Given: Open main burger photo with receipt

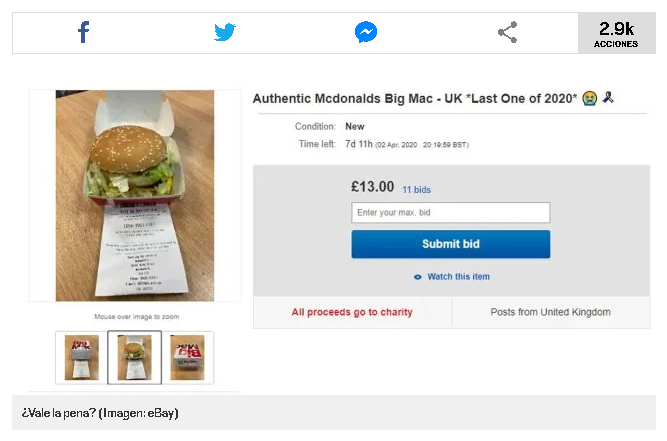Looking at the screenshot, I should pyautogui.click(x=135, y=196).
